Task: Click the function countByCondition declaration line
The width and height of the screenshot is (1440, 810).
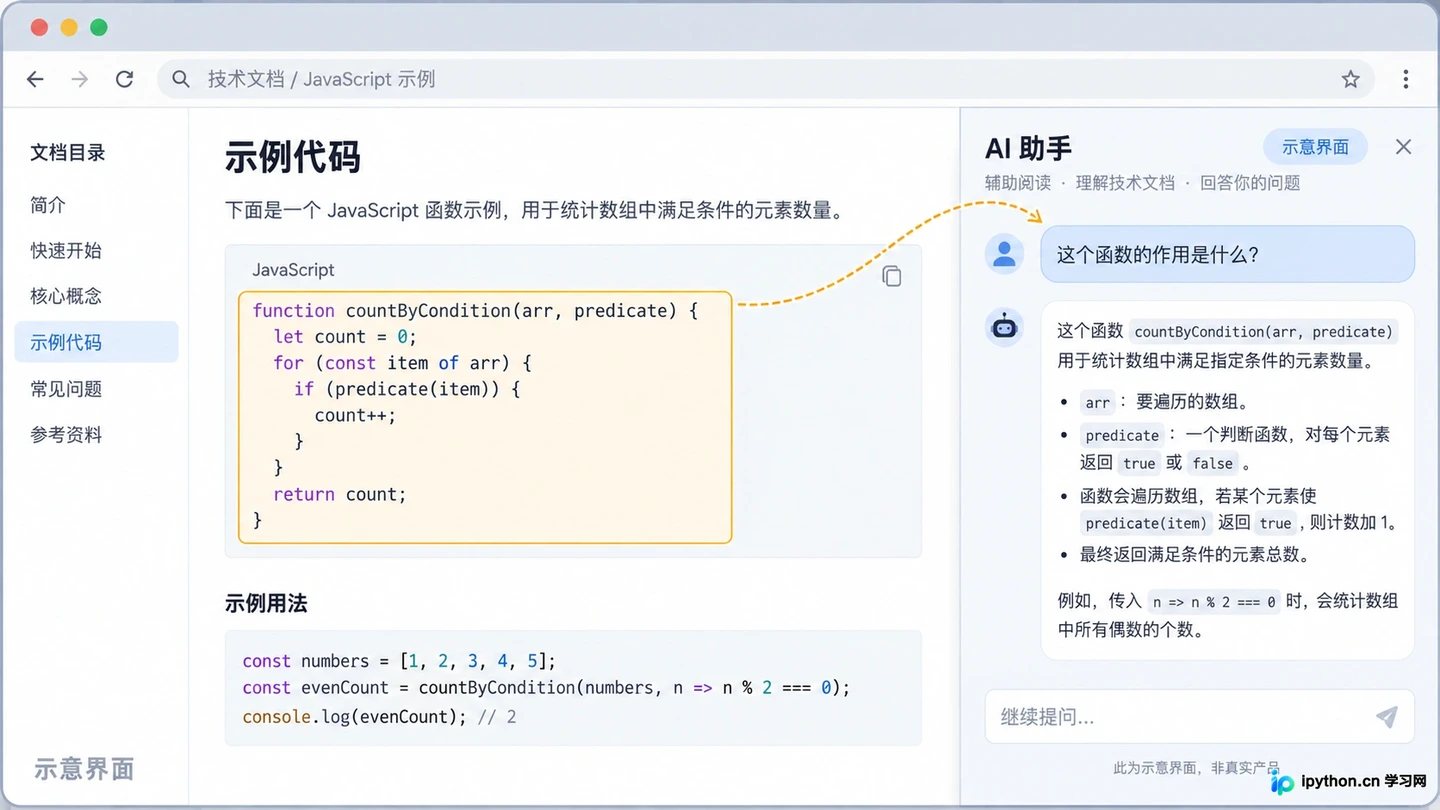Action: tap(475, 311)
